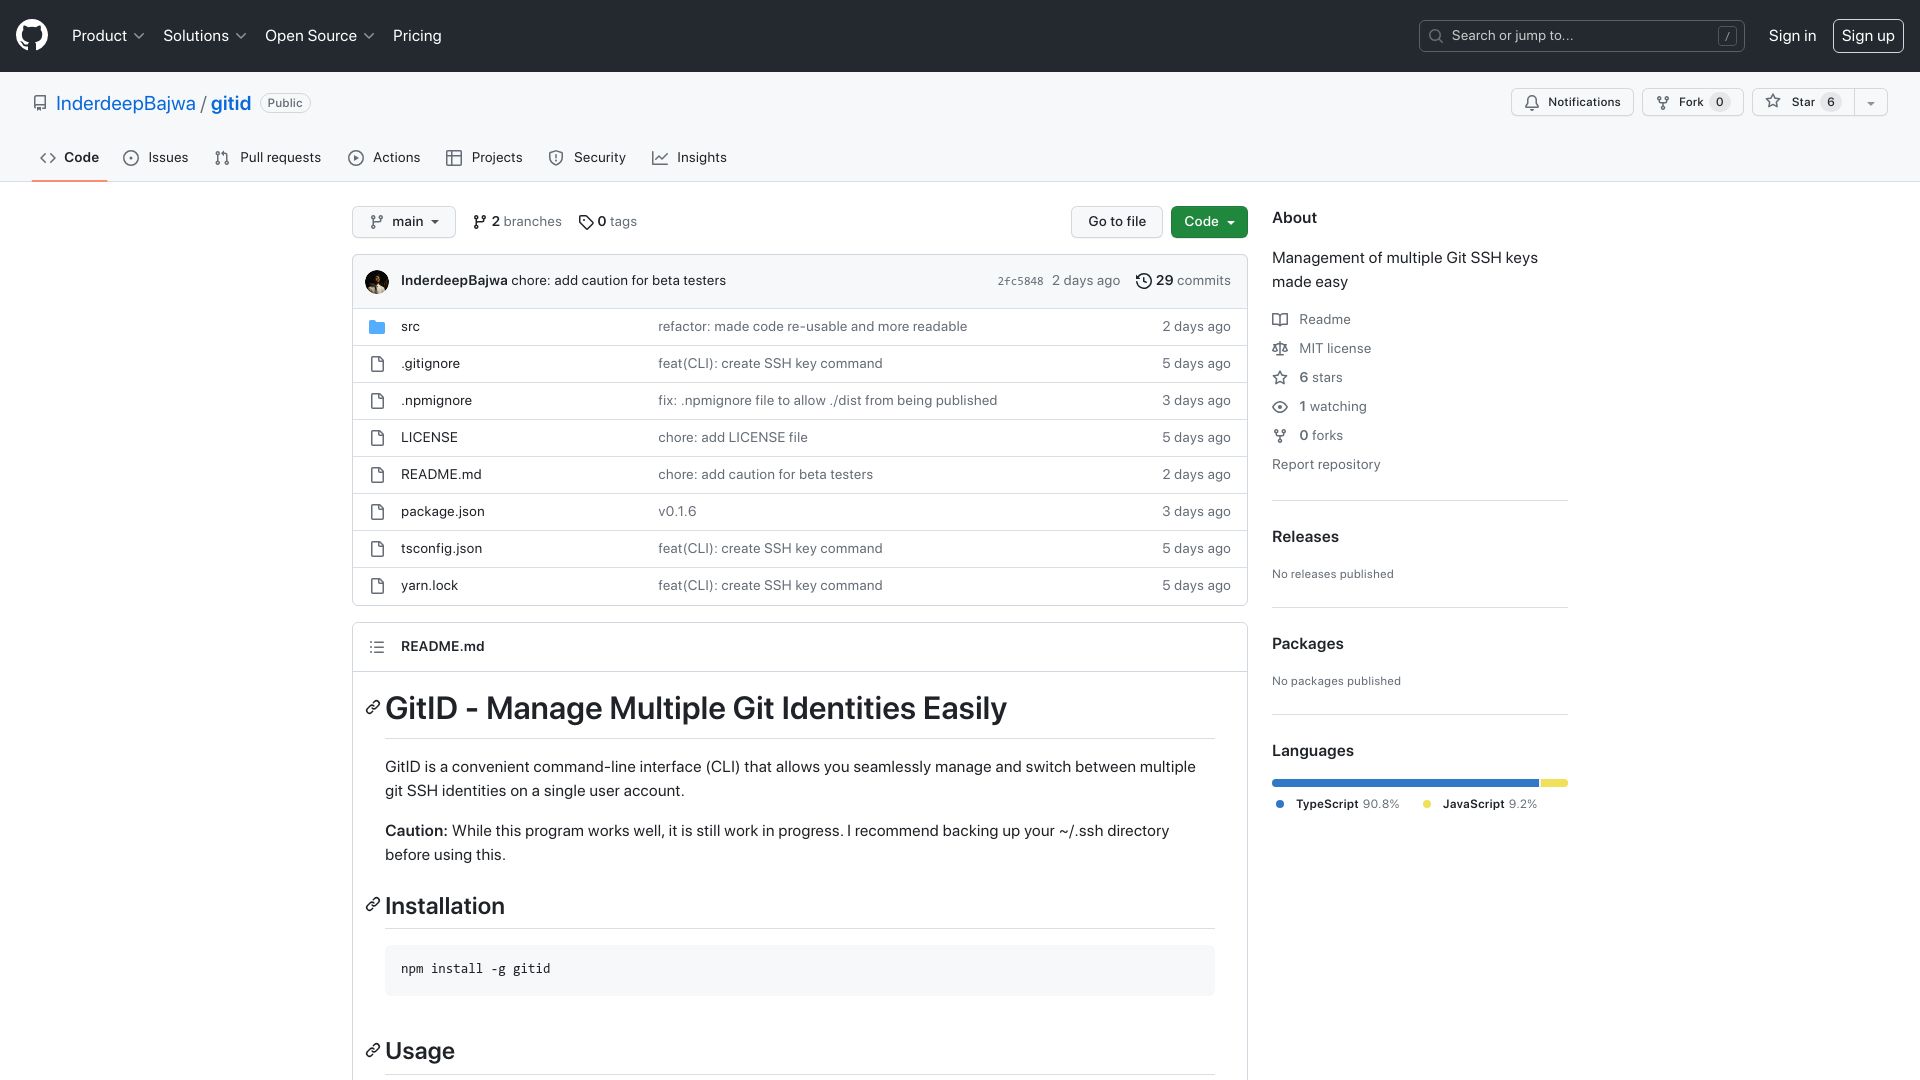Click the Star icon button
Image resolution: width=1920 pixels, height=1080 pixels.
tap(1803, 102)
